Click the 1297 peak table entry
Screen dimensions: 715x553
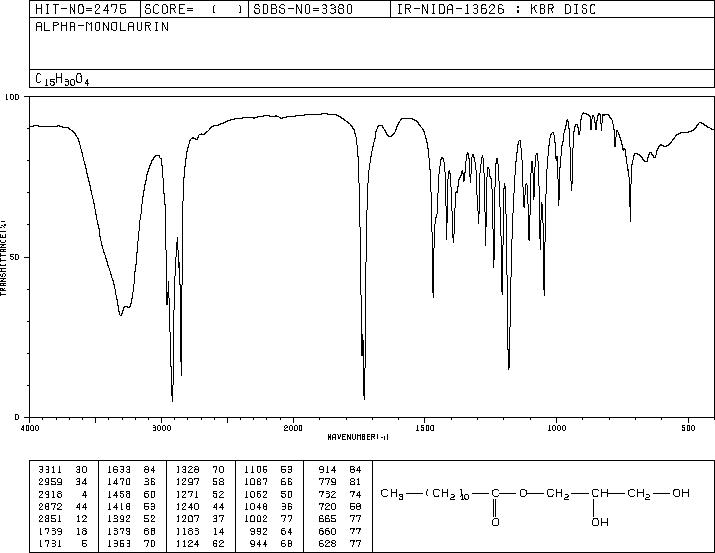(200, 482)
